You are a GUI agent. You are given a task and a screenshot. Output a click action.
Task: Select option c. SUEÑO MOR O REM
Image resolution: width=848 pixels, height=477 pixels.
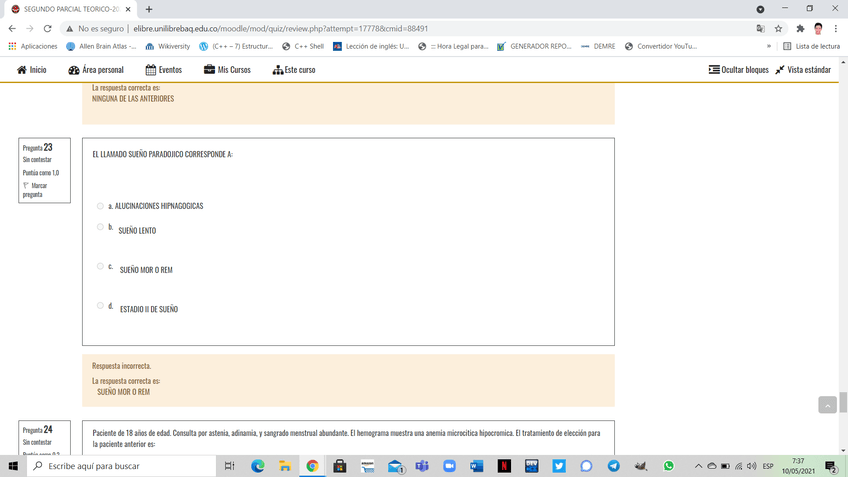[100, 266]
